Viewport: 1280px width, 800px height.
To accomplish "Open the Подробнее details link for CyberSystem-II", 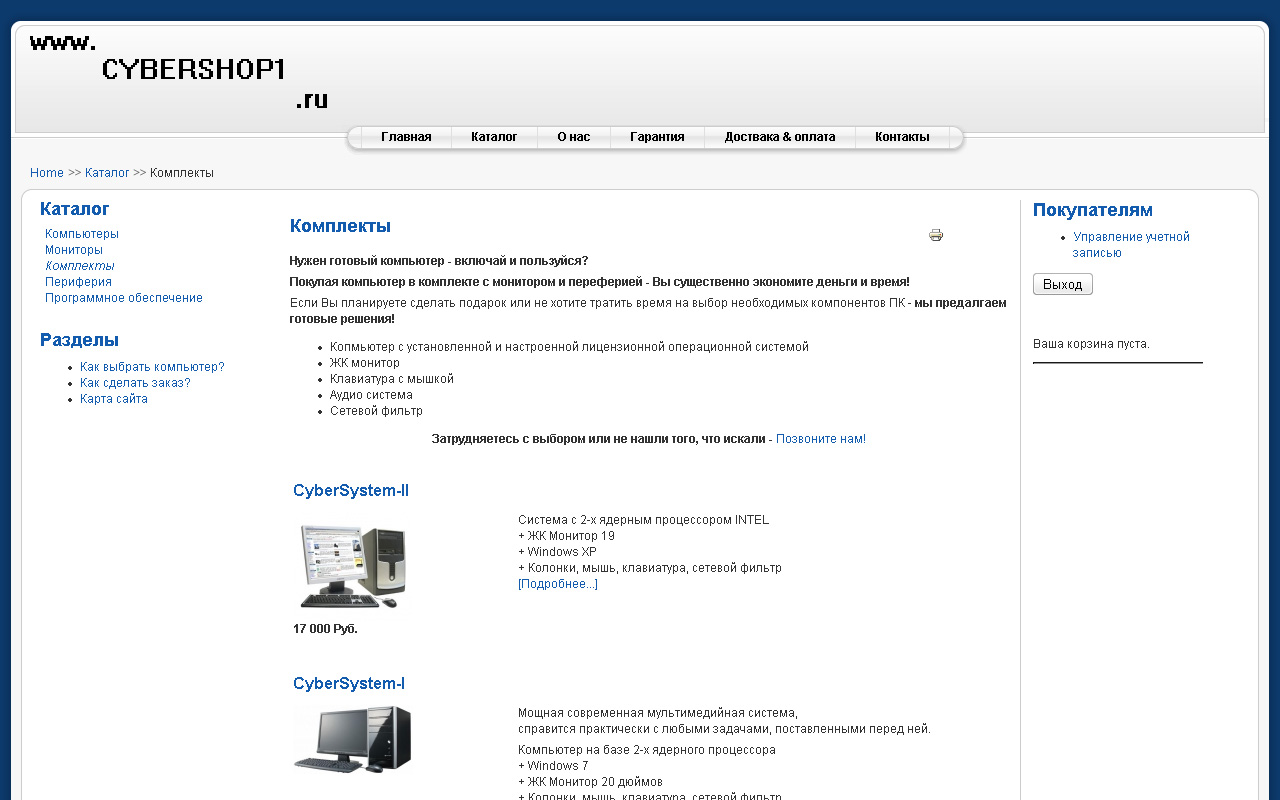I will (x=557, y=583).
